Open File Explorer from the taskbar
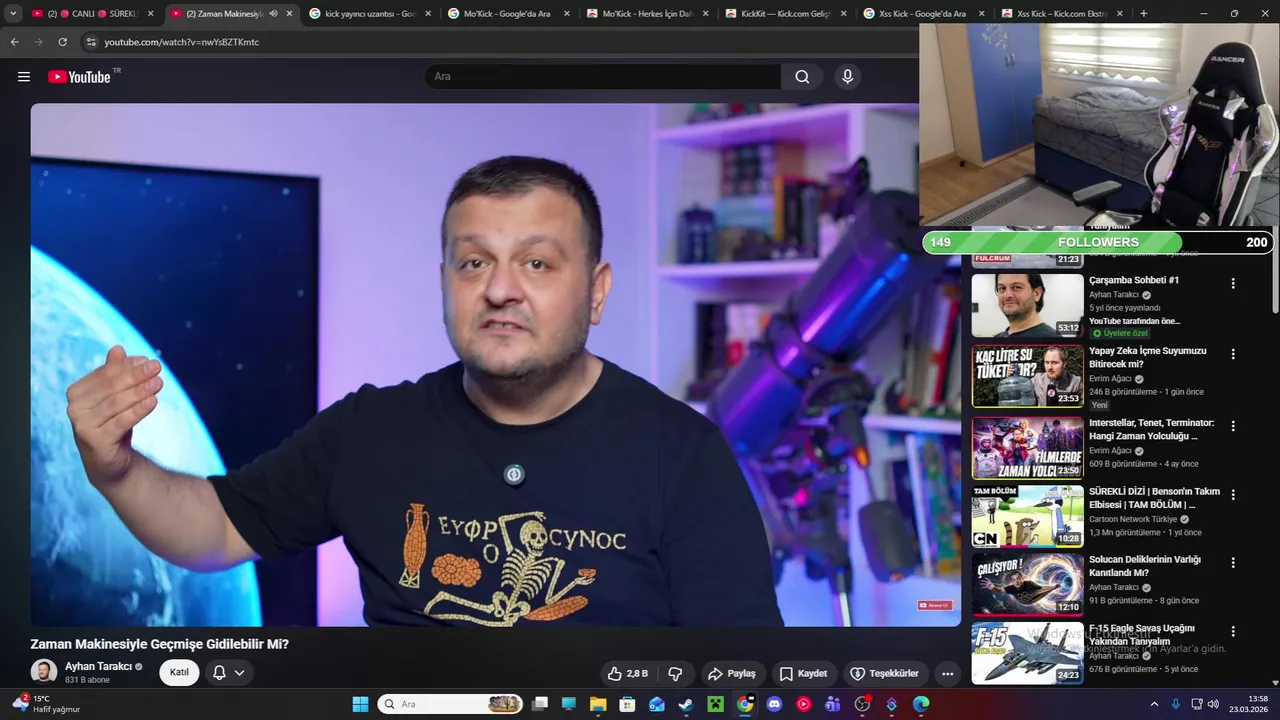Screen dimensions: 1280x720 [598, 704]
